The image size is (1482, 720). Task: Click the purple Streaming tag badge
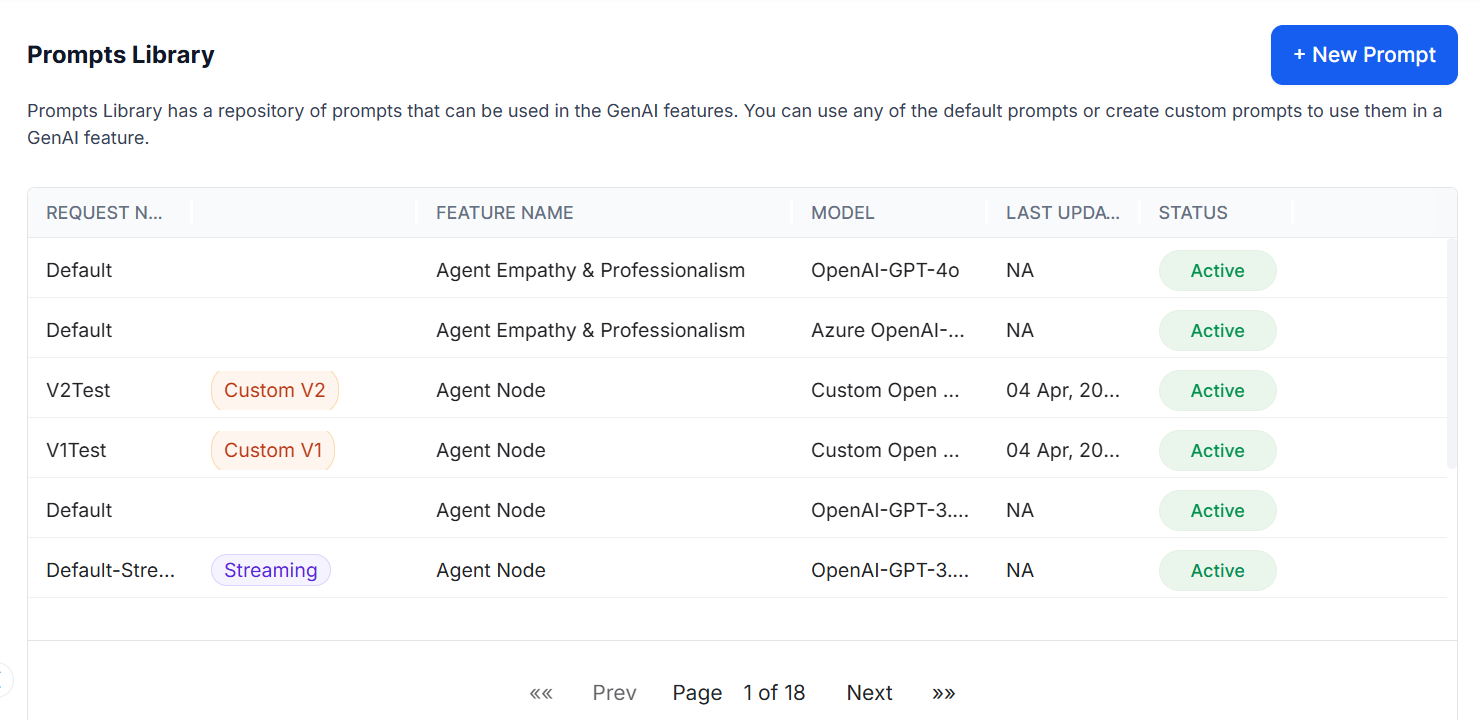pyautogui.click(x=270, y=570)
